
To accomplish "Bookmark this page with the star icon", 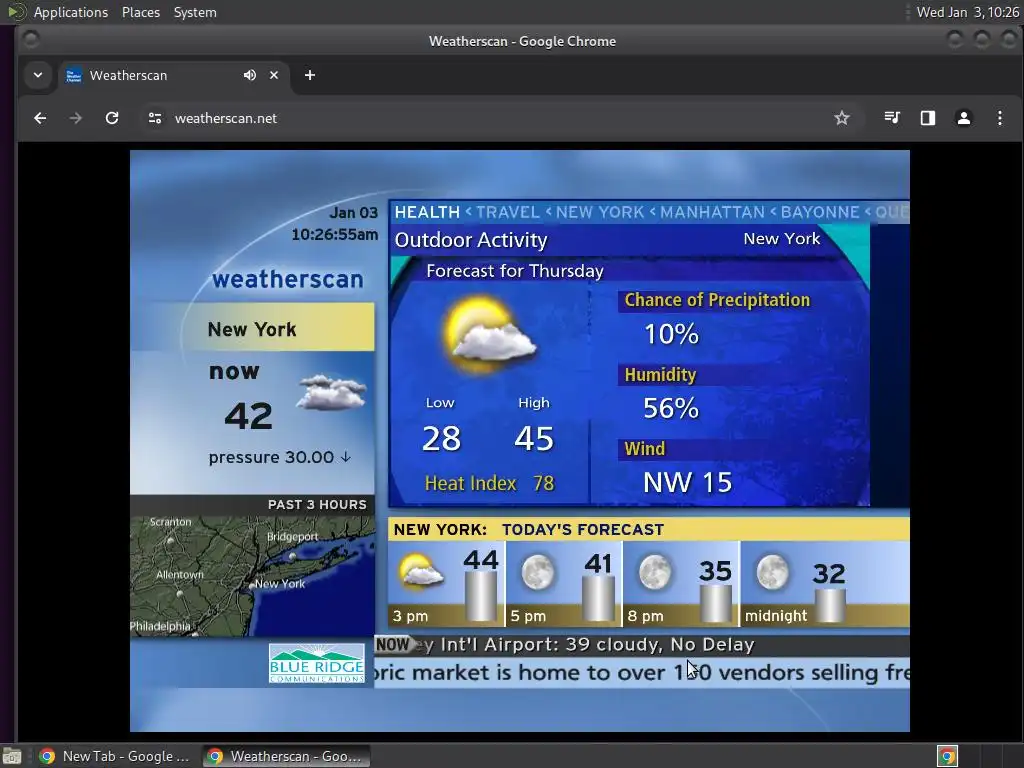I will (842, 118).
